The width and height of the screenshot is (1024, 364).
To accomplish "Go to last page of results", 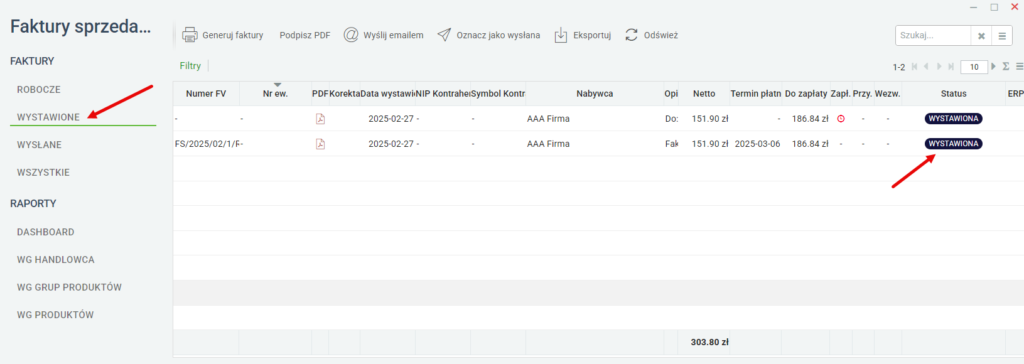I will point(951,67).
